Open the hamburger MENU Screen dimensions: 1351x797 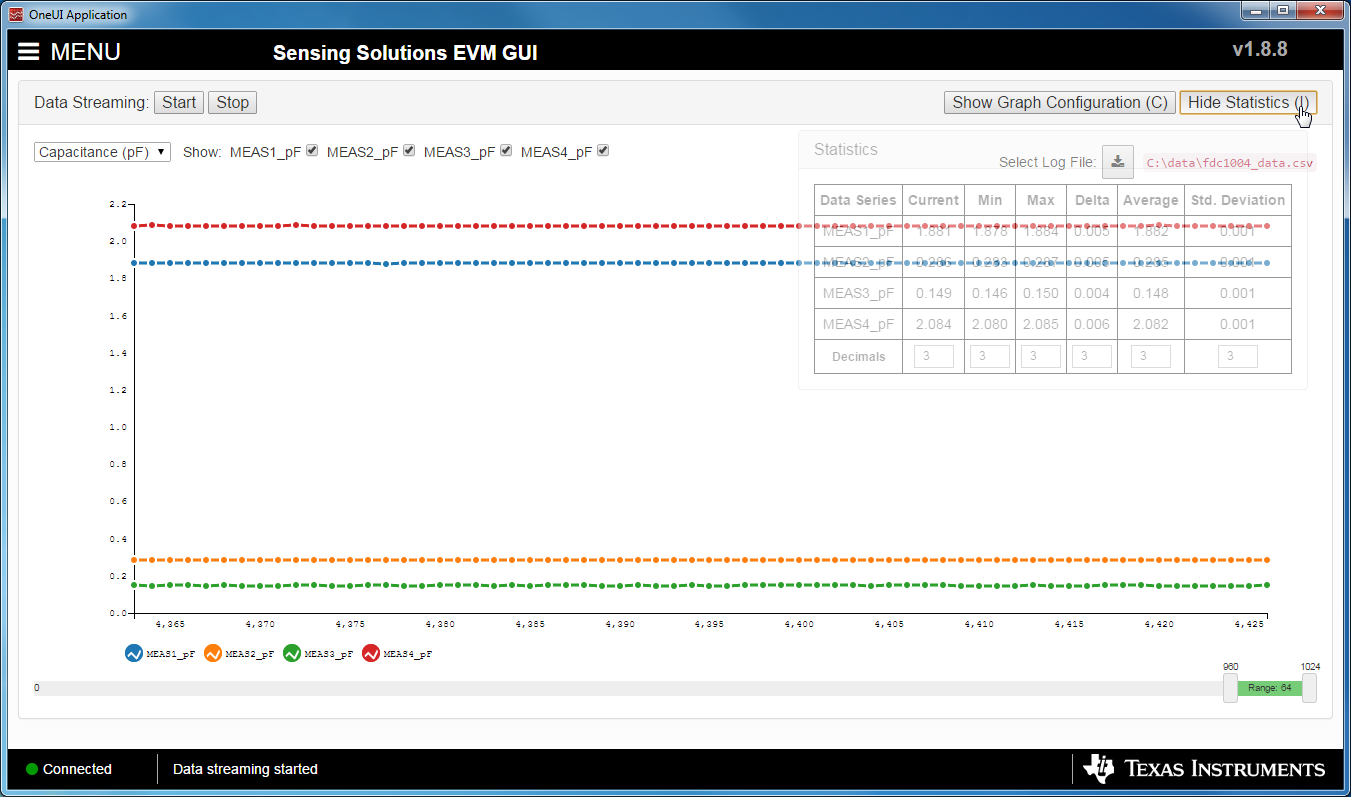[28, 52]
